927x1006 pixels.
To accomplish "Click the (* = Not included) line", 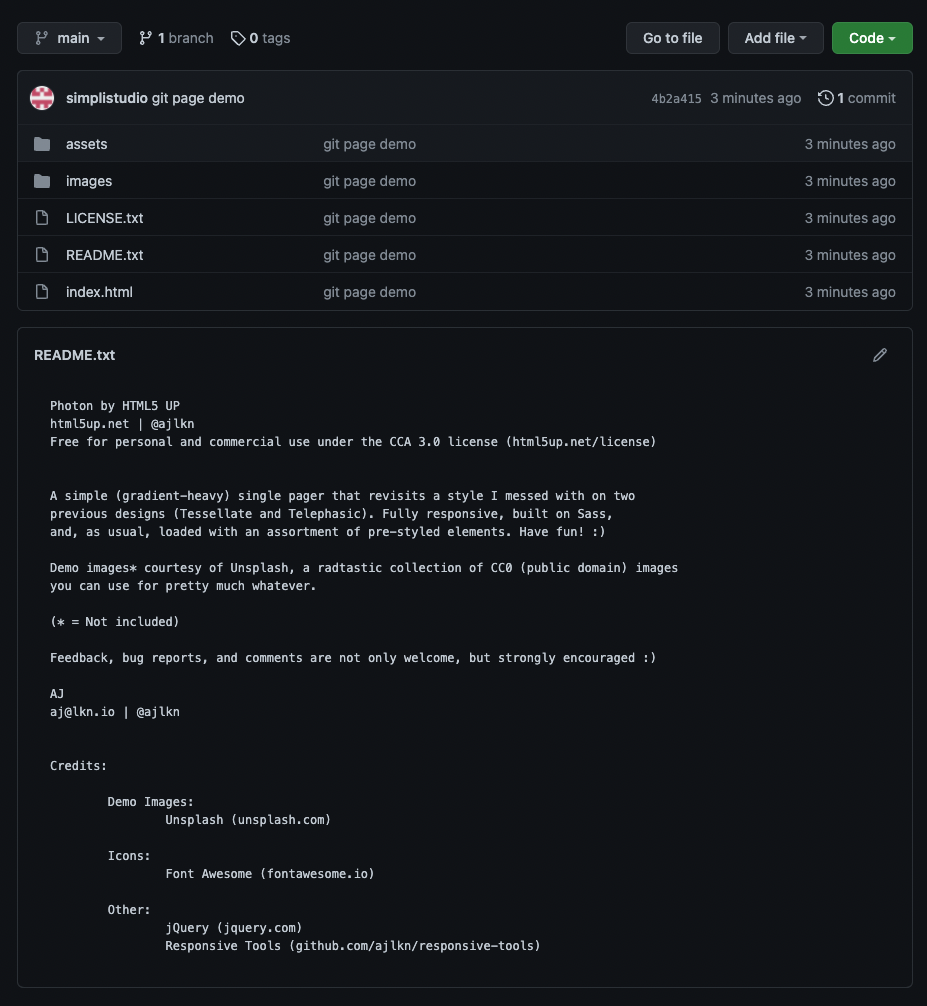I will click(115, 622).
